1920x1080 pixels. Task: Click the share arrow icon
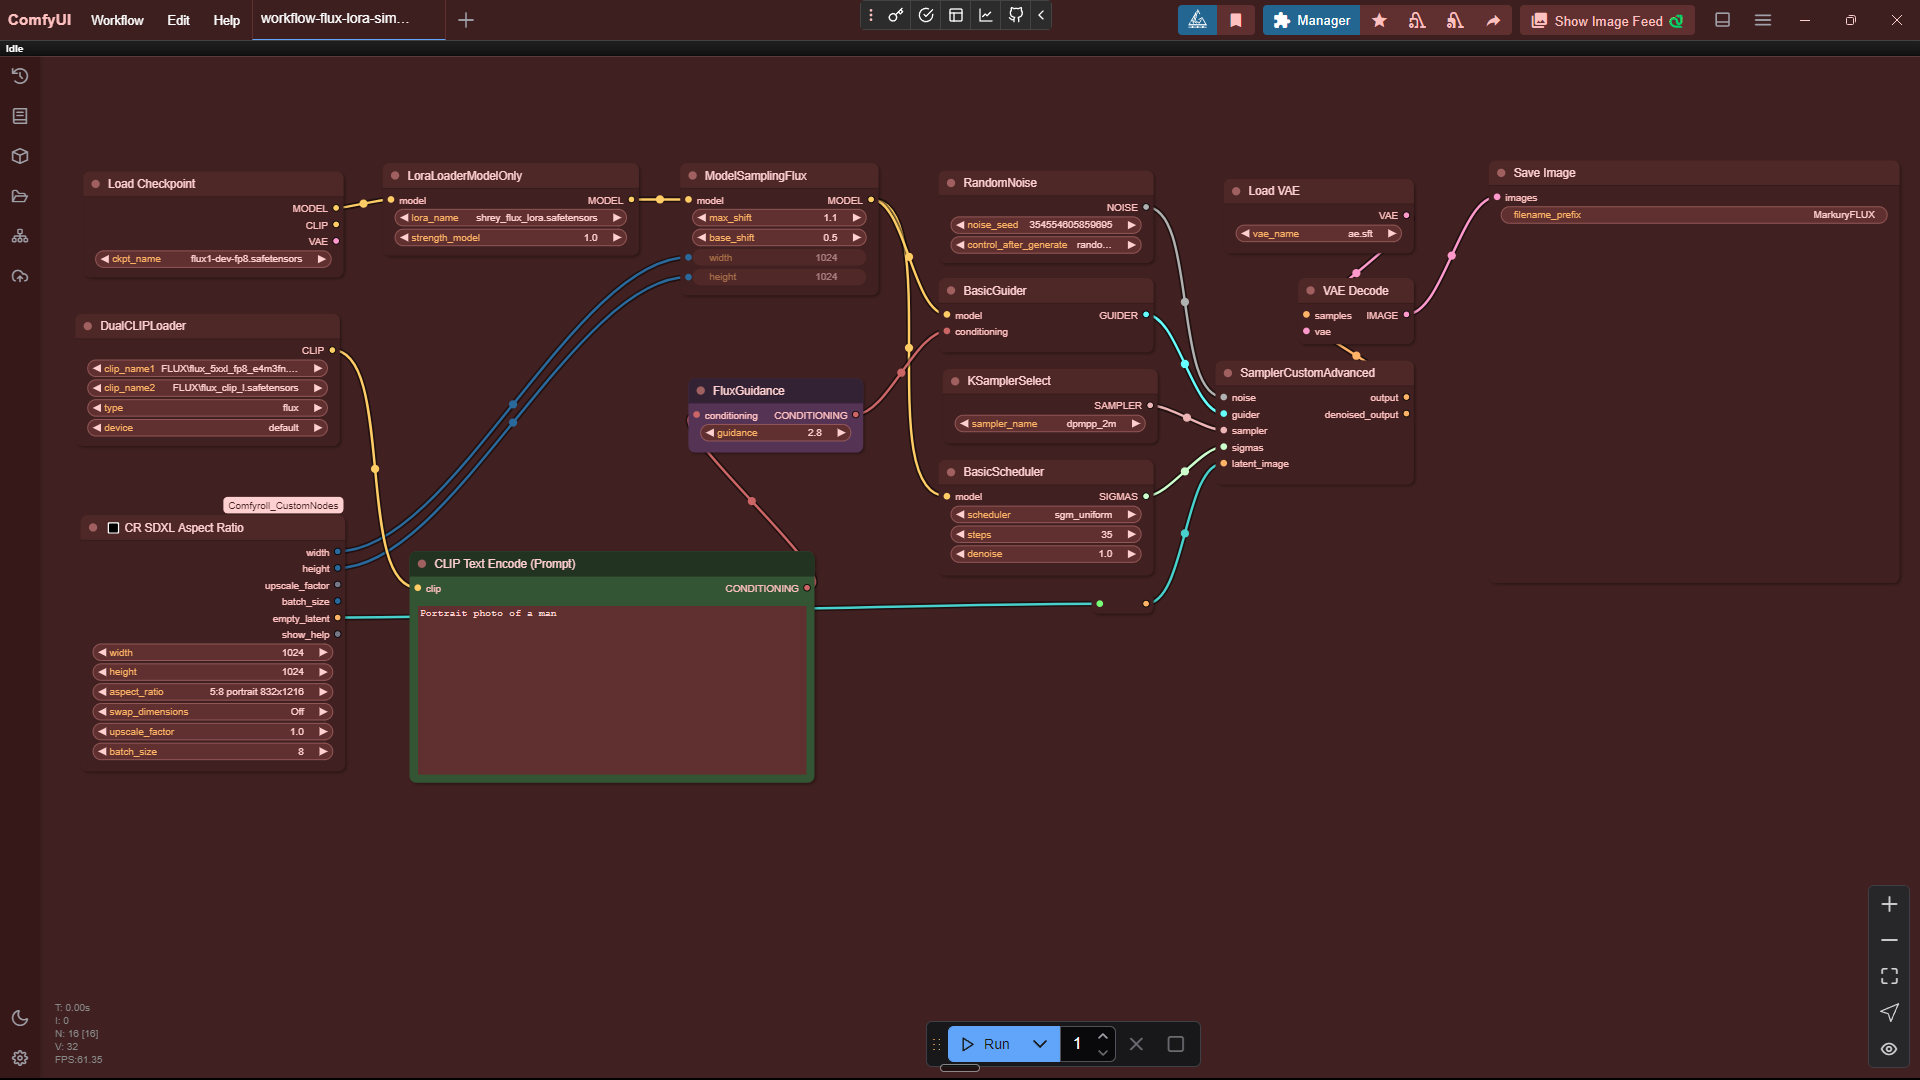pyautogui.click(x=1493, y=20)
